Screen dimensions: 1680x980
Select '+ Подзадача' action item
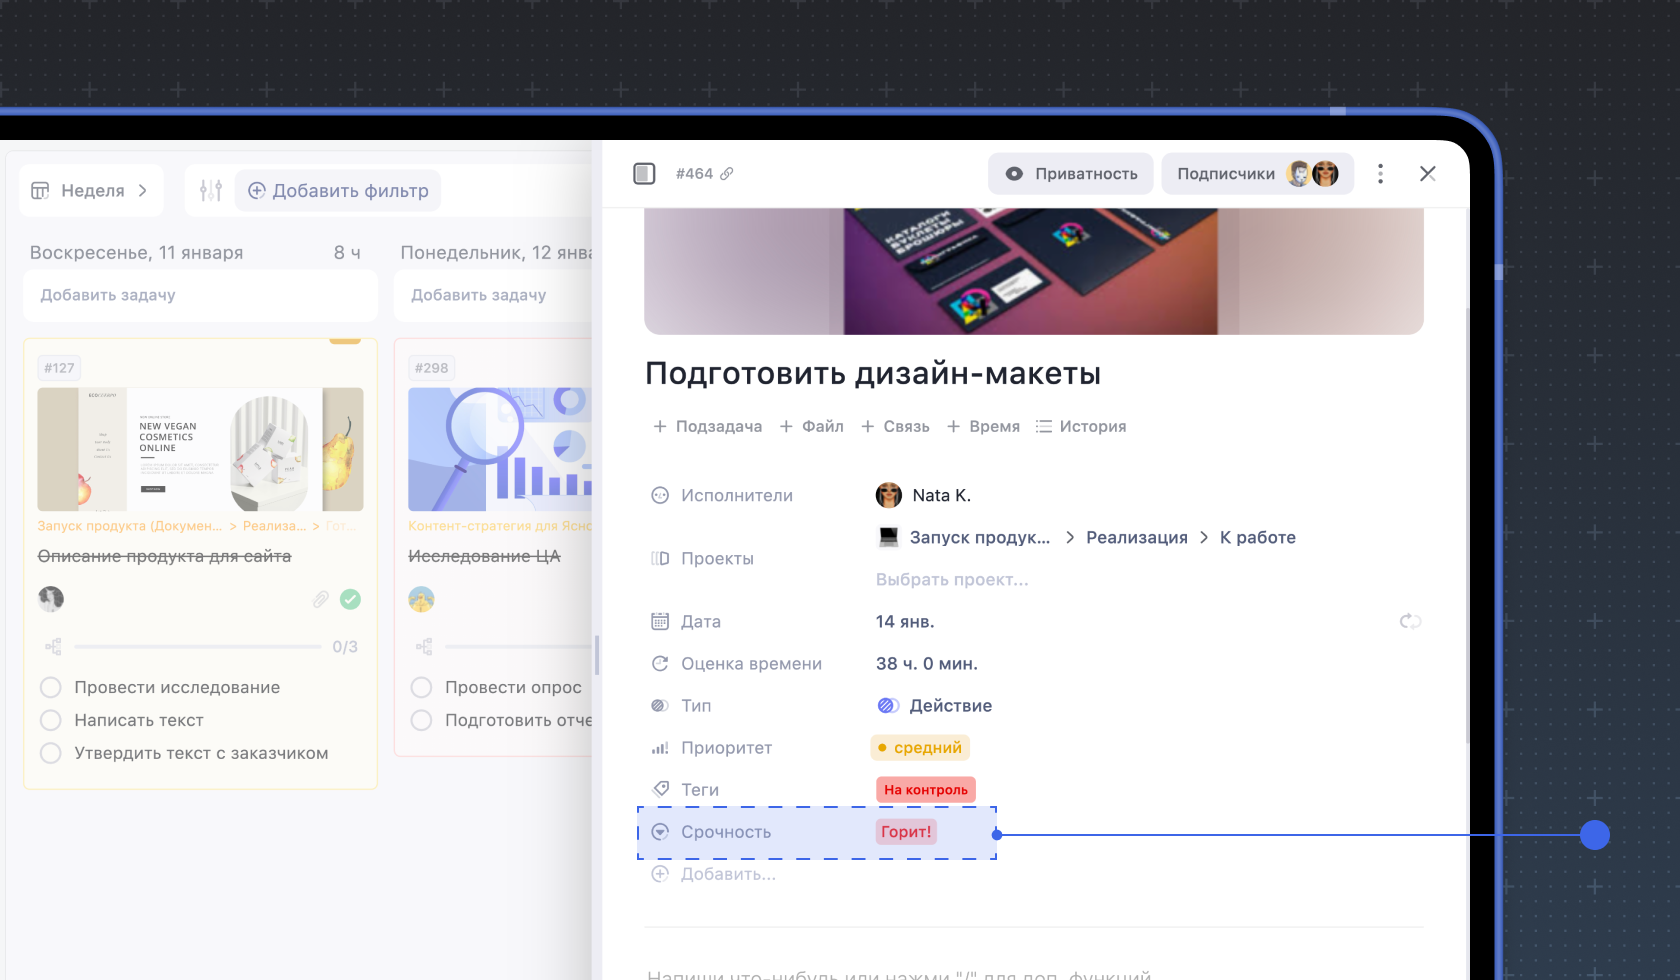coord(707,427)
